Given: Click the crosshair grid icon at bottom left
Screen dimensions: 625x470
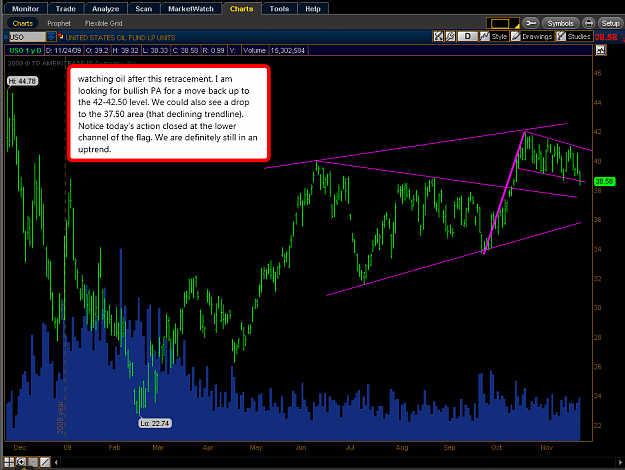Looking at the screenshot, I should [9, 462].
